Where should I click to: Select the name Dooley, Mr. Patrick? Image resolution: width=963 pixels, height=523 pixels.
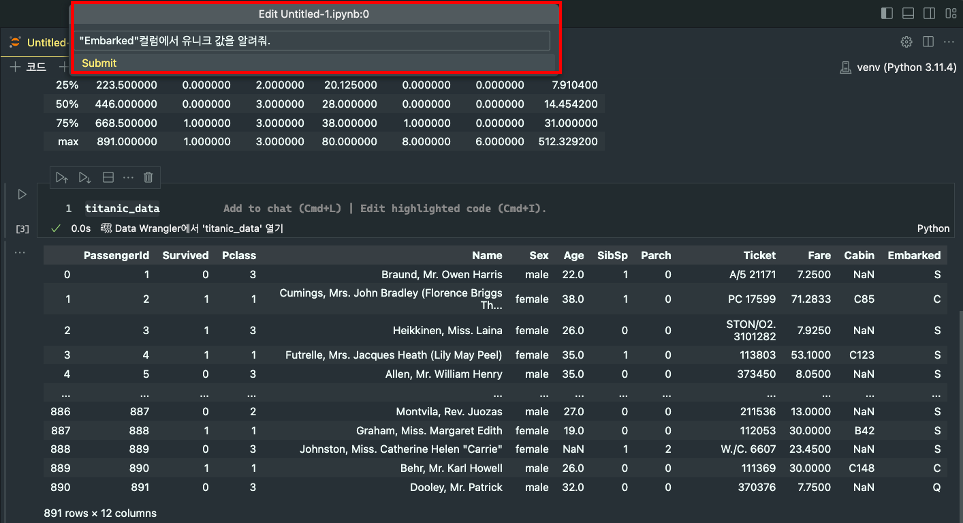(x=456, y=487)
